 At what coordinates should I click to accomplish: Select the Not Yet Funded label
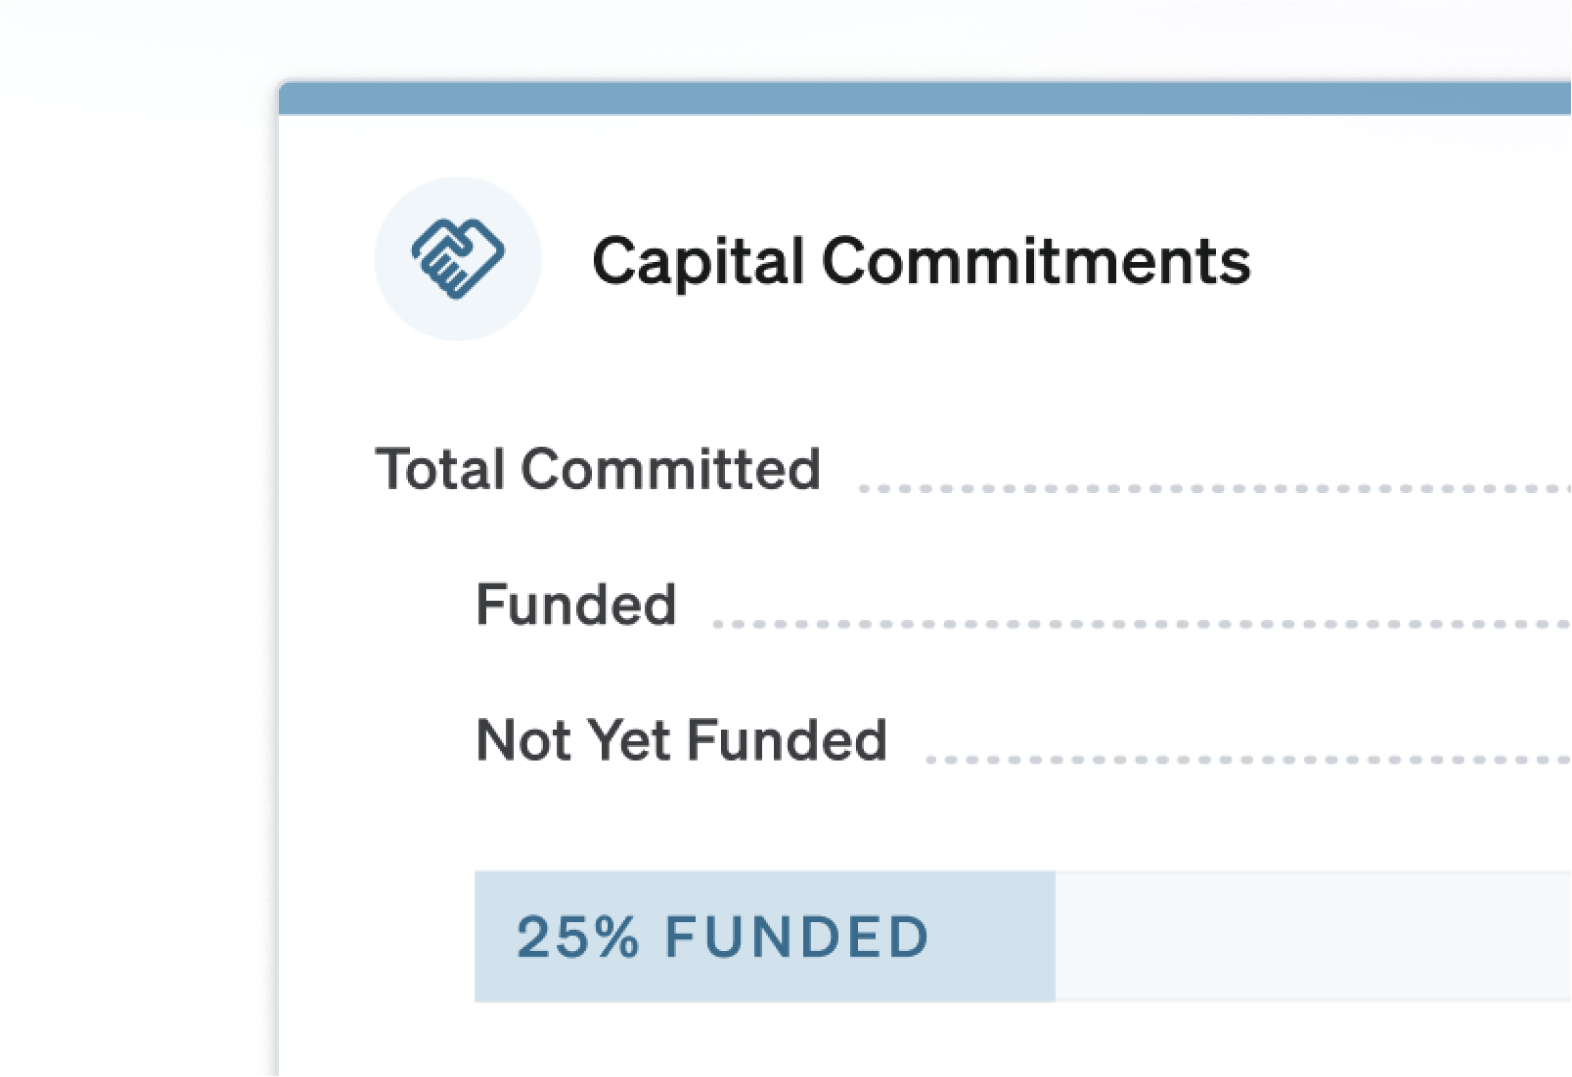pyautogui.click(x=682, y=740)
